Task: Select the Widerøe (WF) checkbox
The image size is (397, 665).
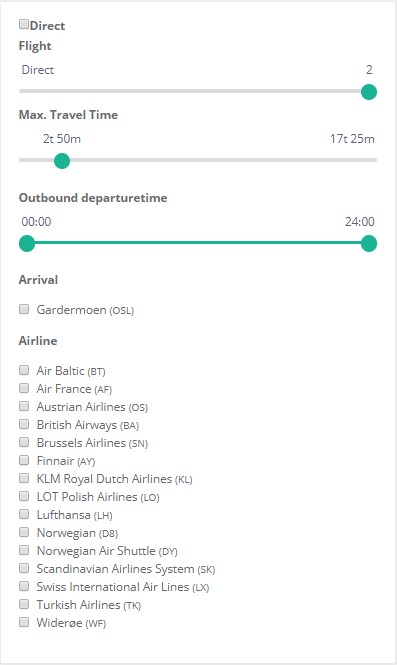Action: point(24,622)
